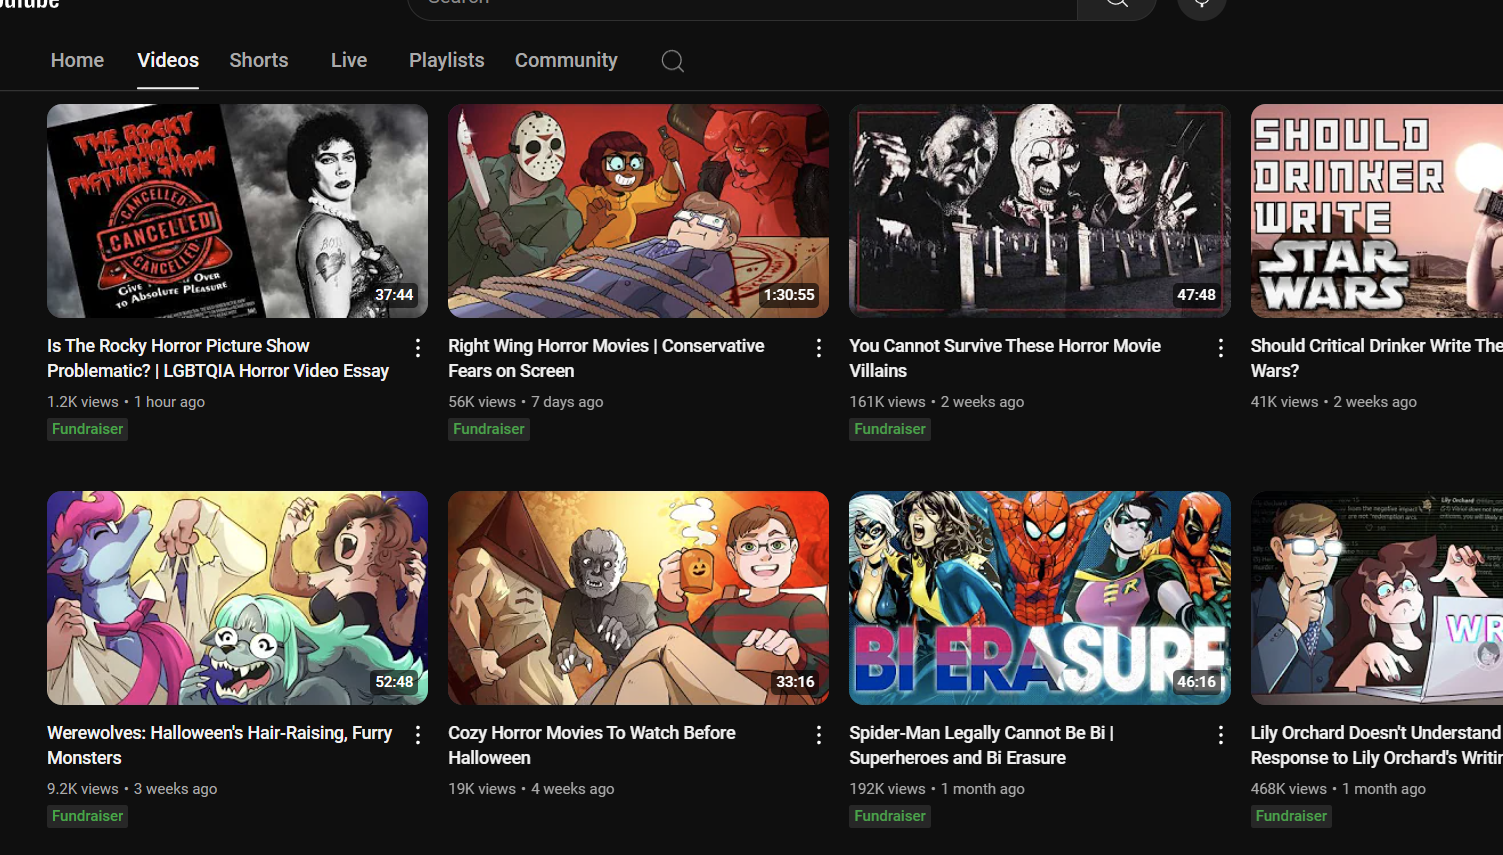Image resolution: width=1503 pixels, height=855 pixels.
Task: Open title "Should Critical Drinker Write" Star Wars
Action: click(x=1377, y=358)
